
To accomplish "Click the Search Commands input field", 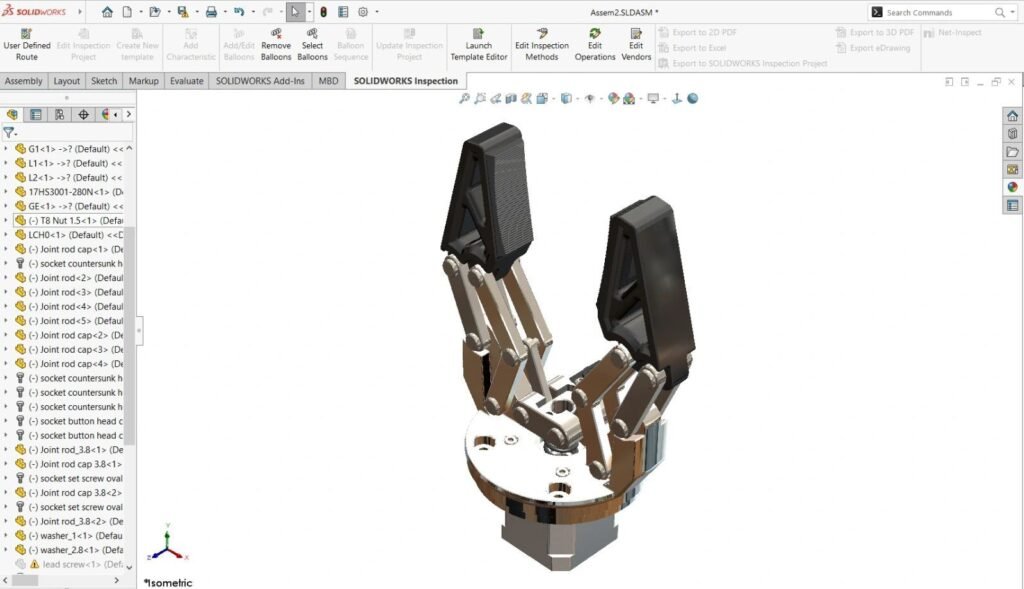I will [x=937, y=12].
